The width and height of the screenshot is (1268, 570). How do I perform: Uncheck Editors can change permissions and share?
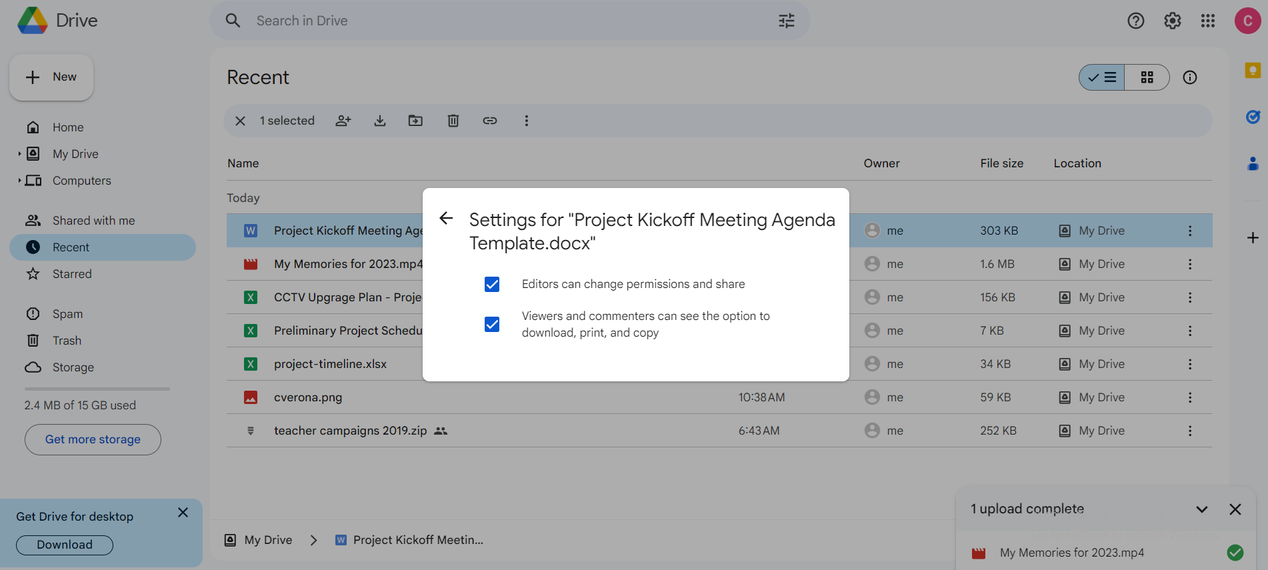pos(492,285)
